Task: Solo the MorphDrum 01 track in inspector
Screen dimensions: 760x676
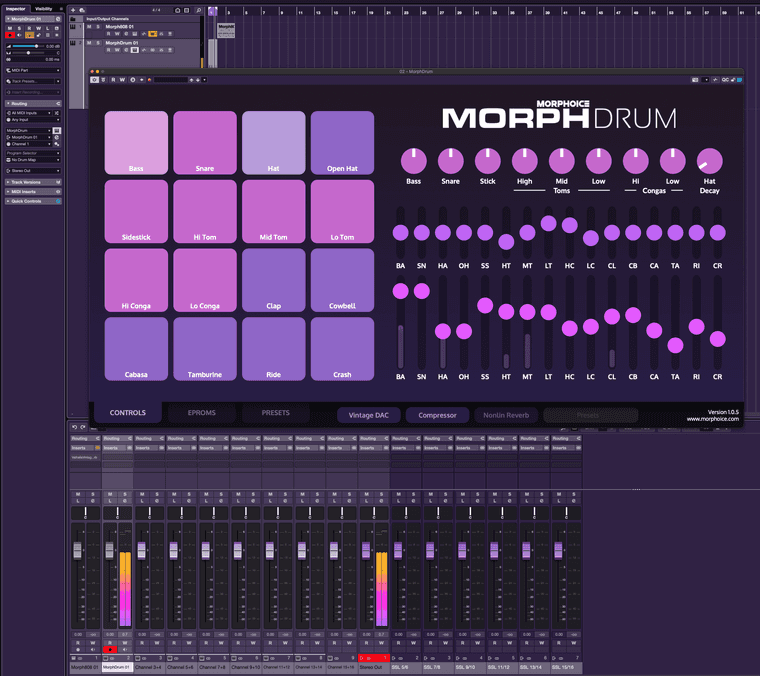Action: 19,28
